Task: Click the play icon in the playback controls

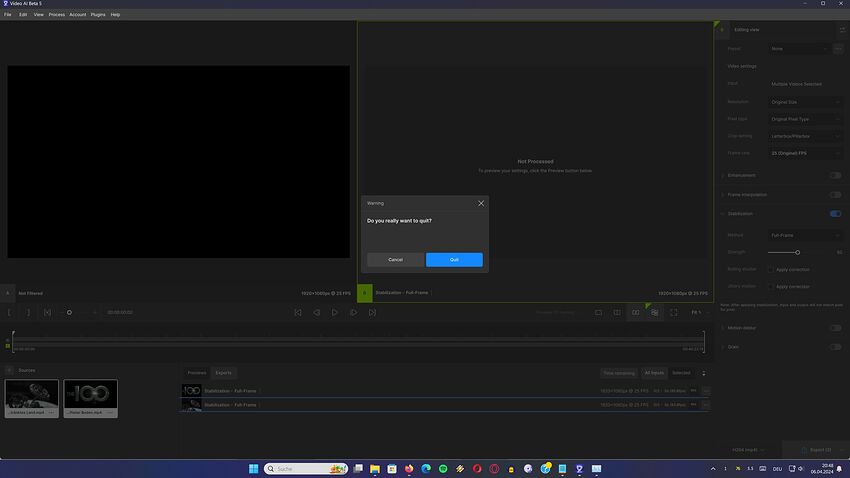Action: (x=335, y=312)
